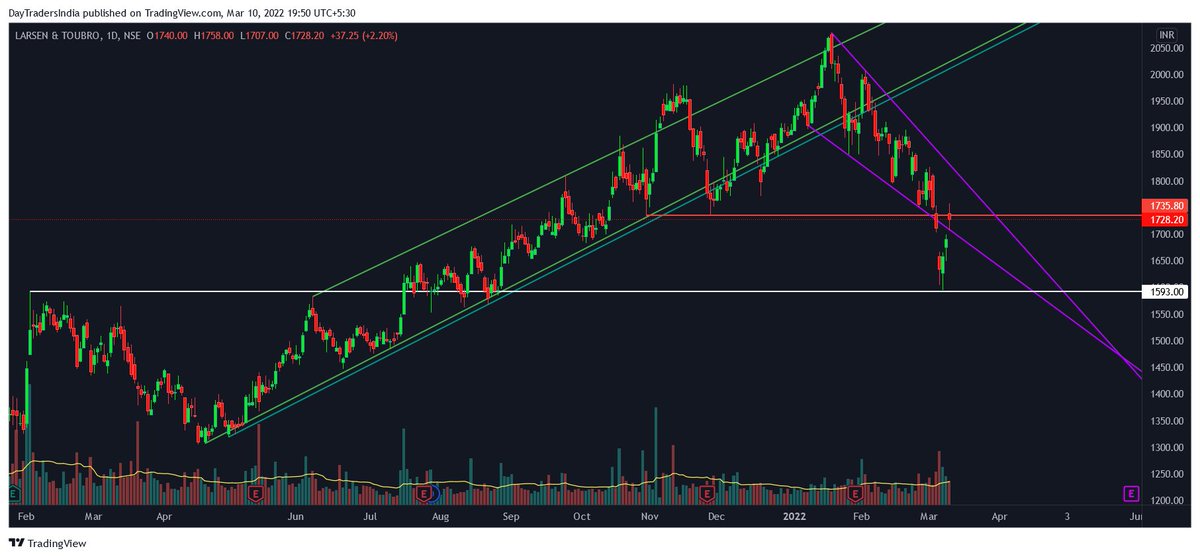
Task: Open the red earnings marker above Feb 2022
Action: [856, 493]
